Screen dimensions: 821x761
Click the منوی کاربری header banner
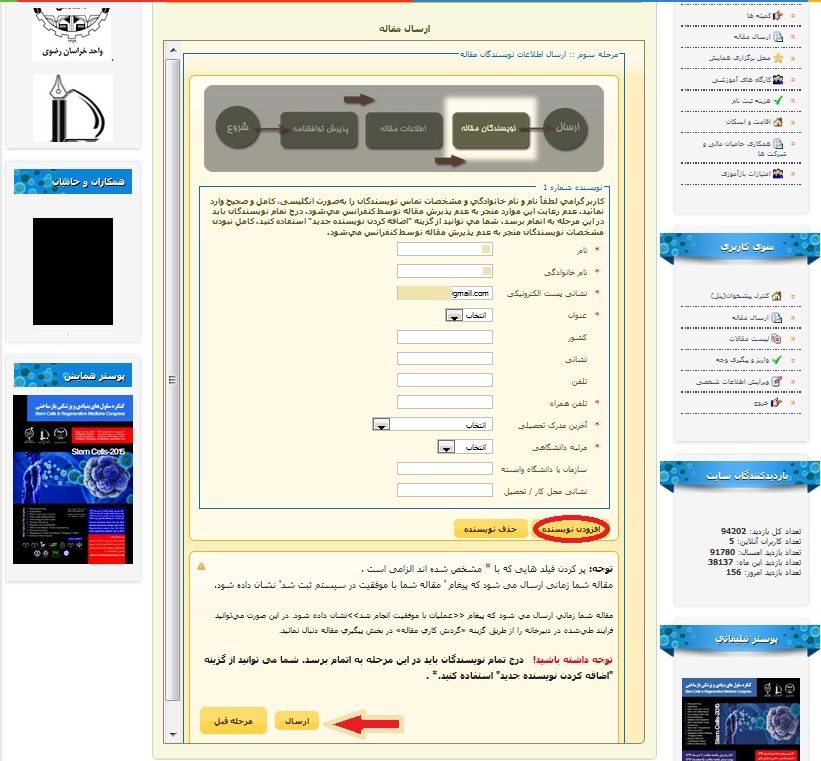(x=740, y=247)
